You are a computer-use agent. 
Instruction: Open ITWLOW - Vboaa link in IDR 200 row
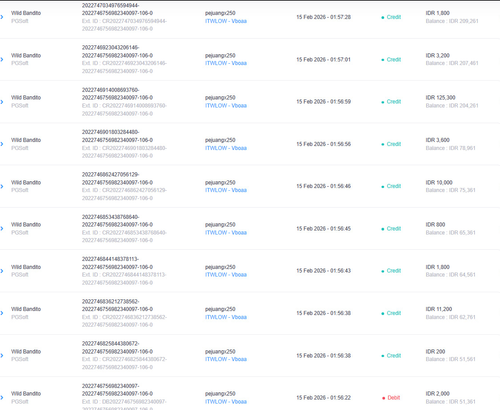[x=226, y=359]
